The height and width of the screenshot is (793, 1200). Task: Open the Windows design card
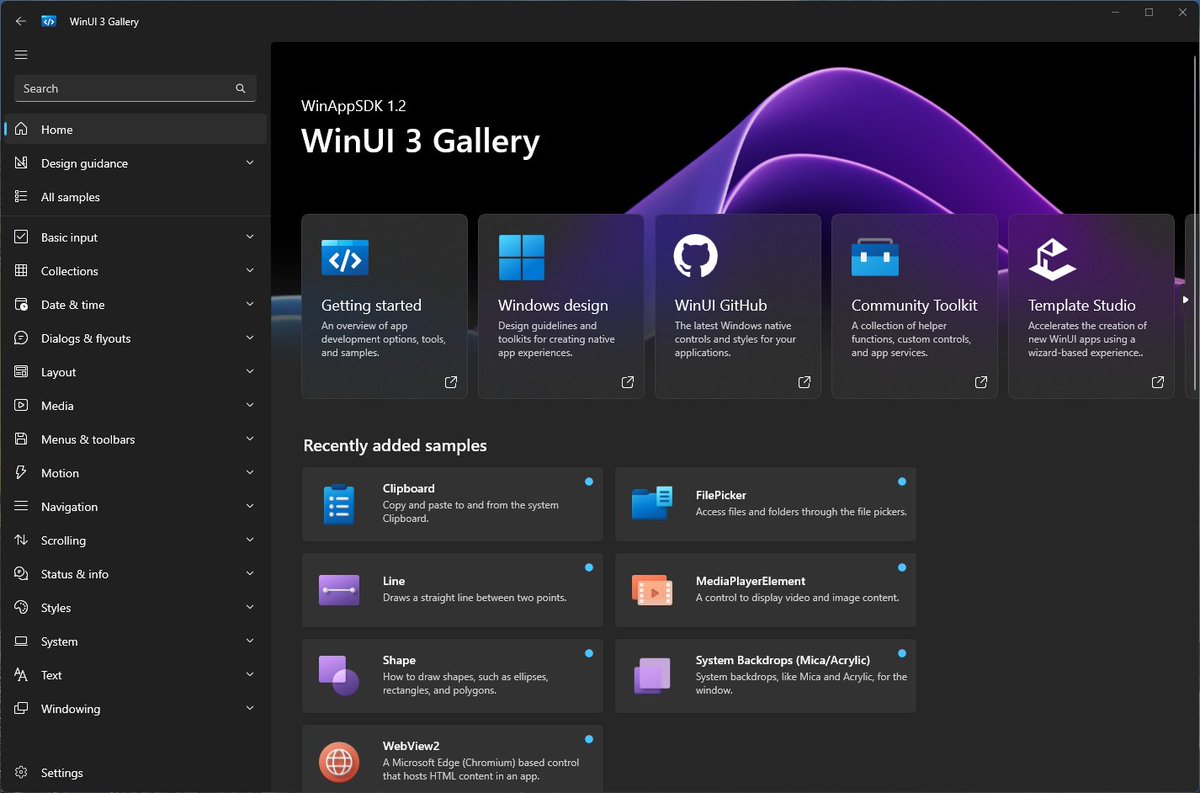click(x=561, y=306)
